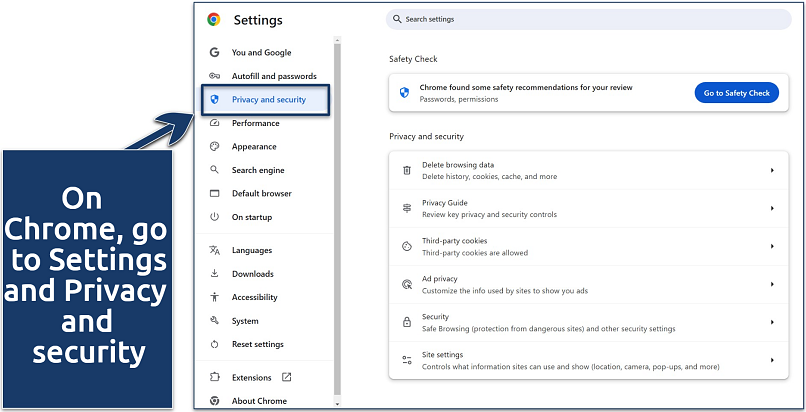
Task: Open About Chrome page
Action: pos(259,401)
